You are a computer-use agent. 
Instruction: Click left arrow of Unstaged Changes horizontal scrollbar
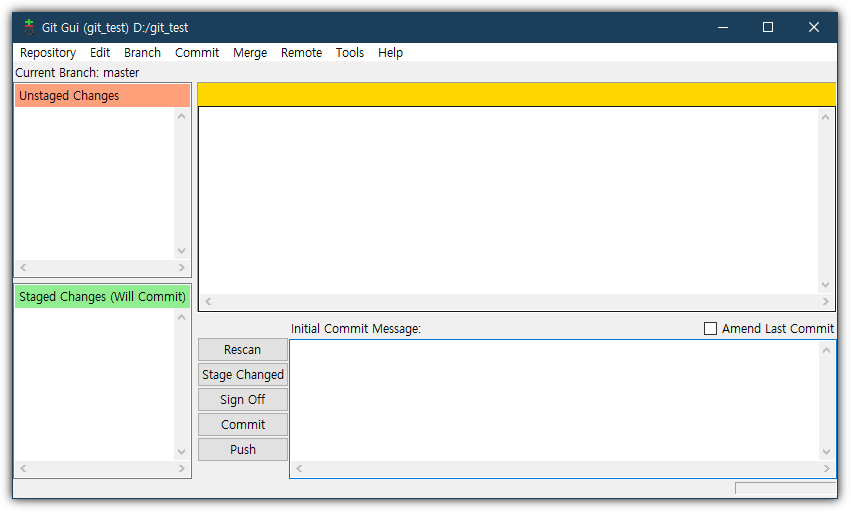(23, 267)
